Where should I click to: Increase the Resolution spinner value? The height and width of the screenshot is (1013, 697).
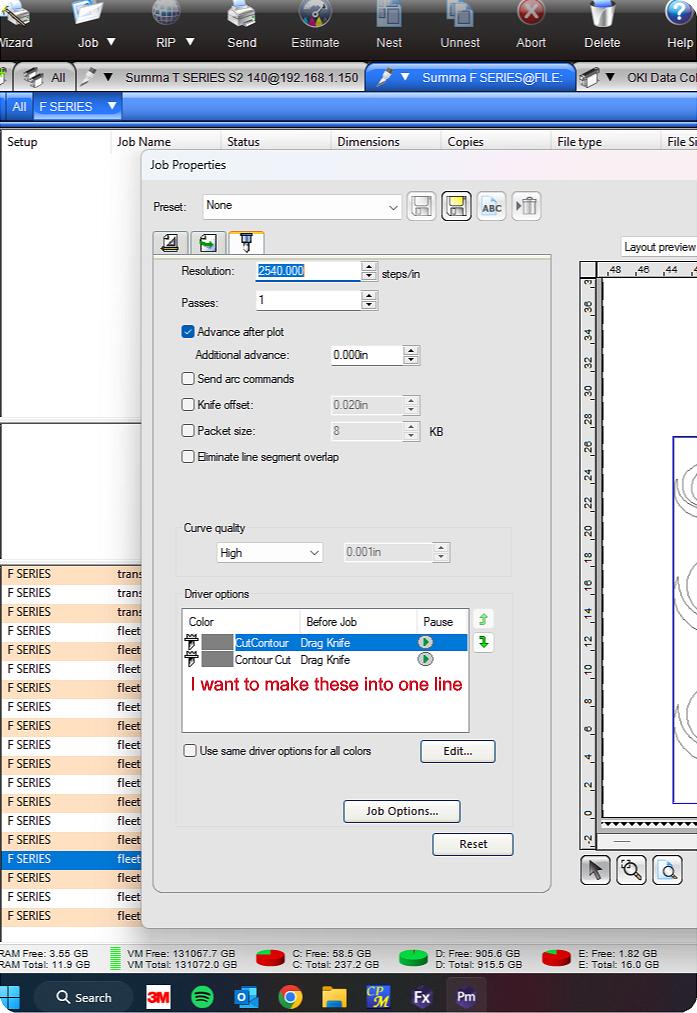[x=369, y=266]
